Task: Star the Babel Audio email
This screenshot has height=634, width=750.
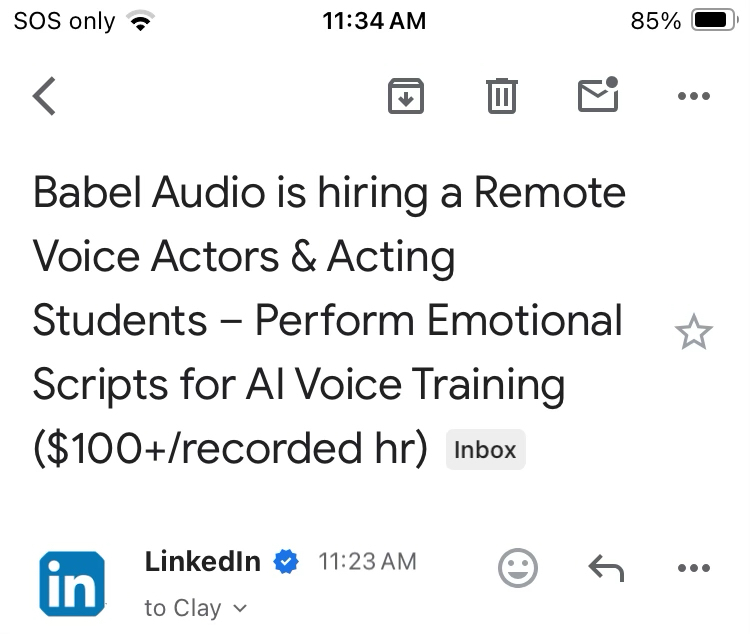Action: tap(693, 333)
